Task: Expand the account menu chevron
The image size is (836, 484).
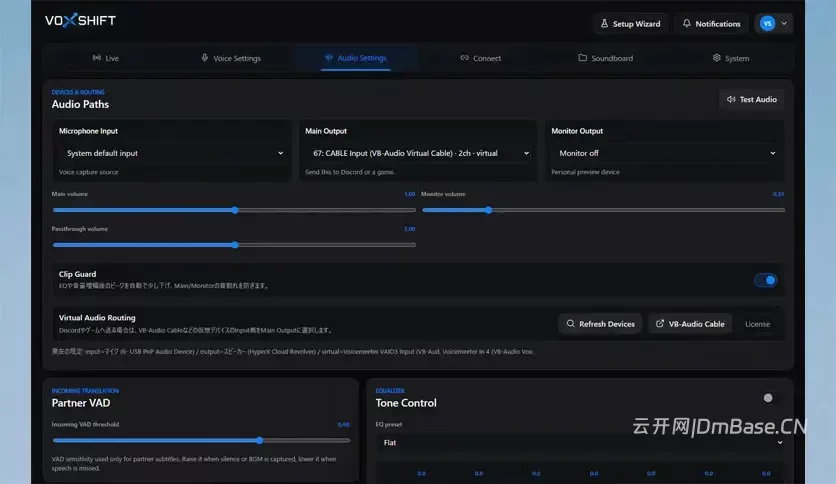Action: [784, 23]
